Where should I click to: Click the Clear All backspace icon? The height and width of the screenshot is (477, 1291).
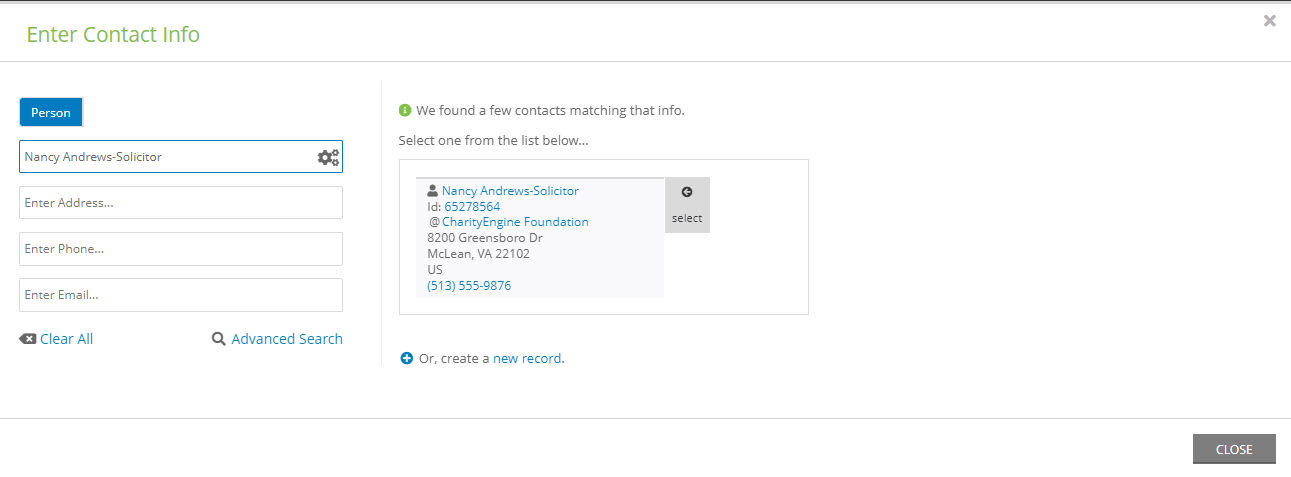(28, 339)
